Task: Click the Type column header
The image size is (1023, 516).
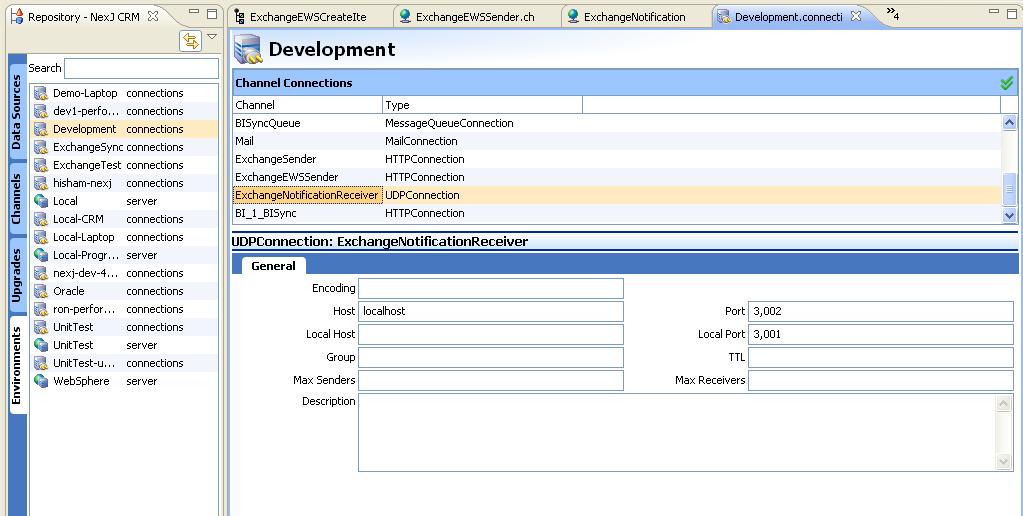Action: (x=480, y=105)
